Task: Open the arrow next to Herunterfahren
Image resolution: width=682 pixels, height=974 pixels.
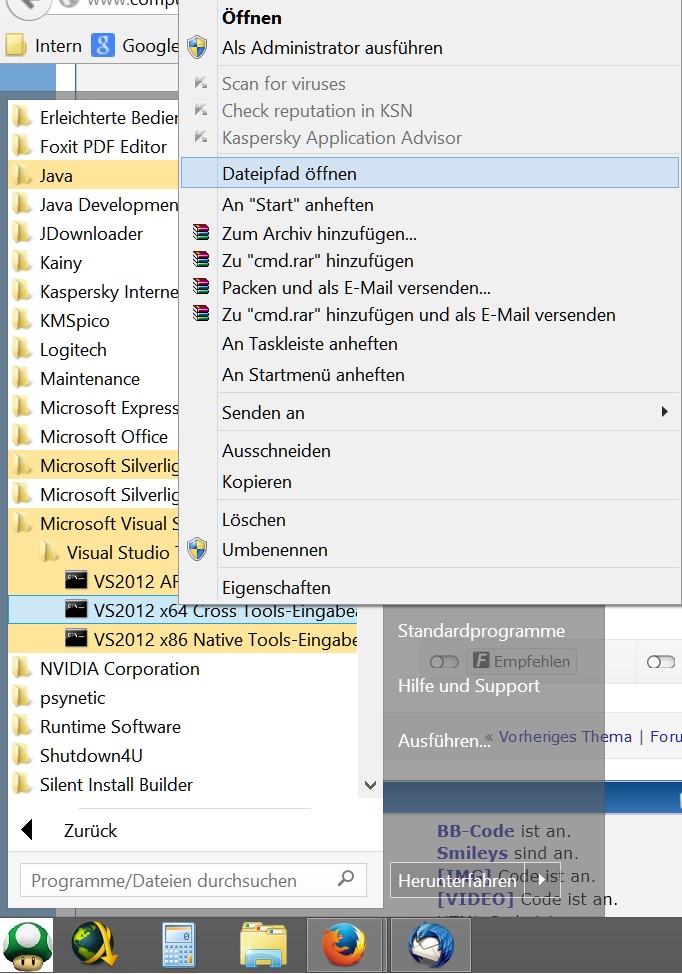Action: pos(542,880)
